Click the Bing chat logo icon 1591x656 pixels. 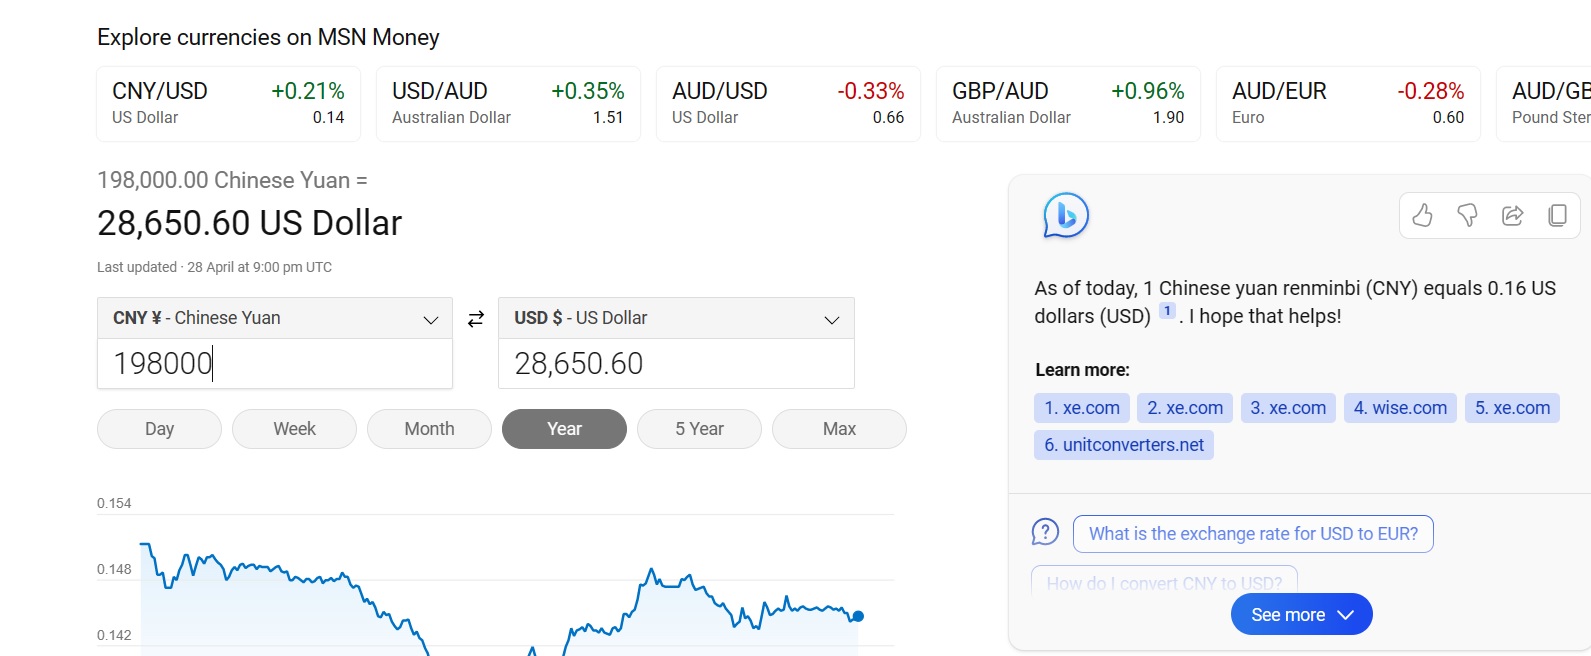1065,215
